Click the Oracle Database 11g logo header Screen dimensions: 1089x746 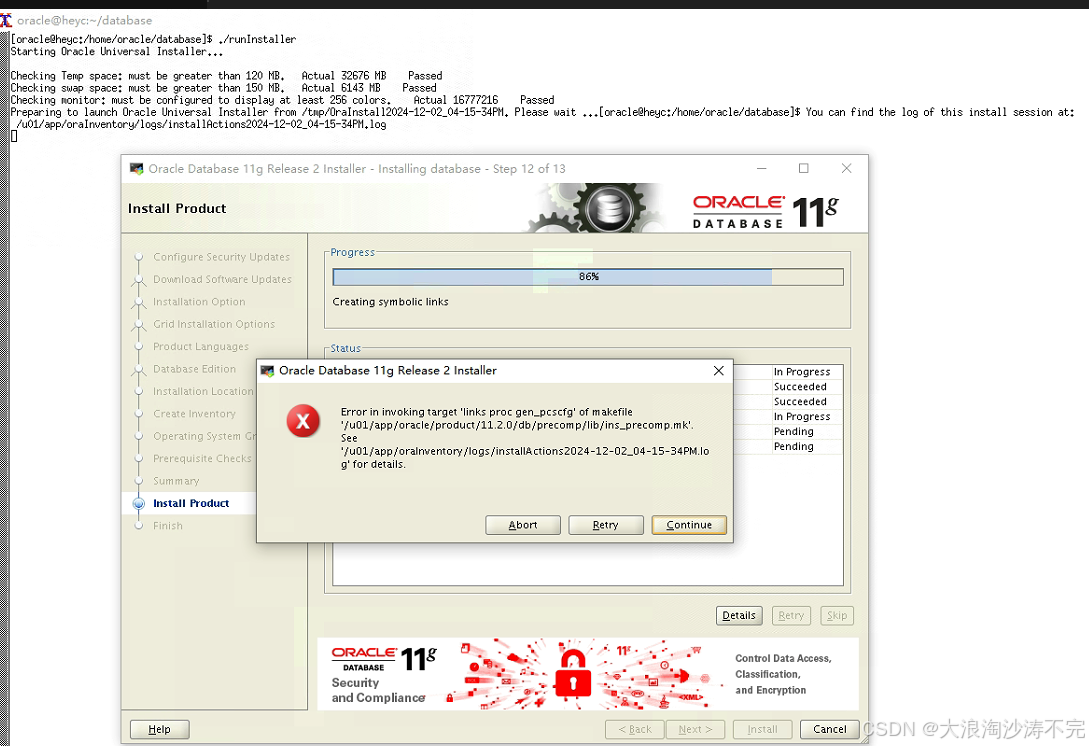coord(765,212)
